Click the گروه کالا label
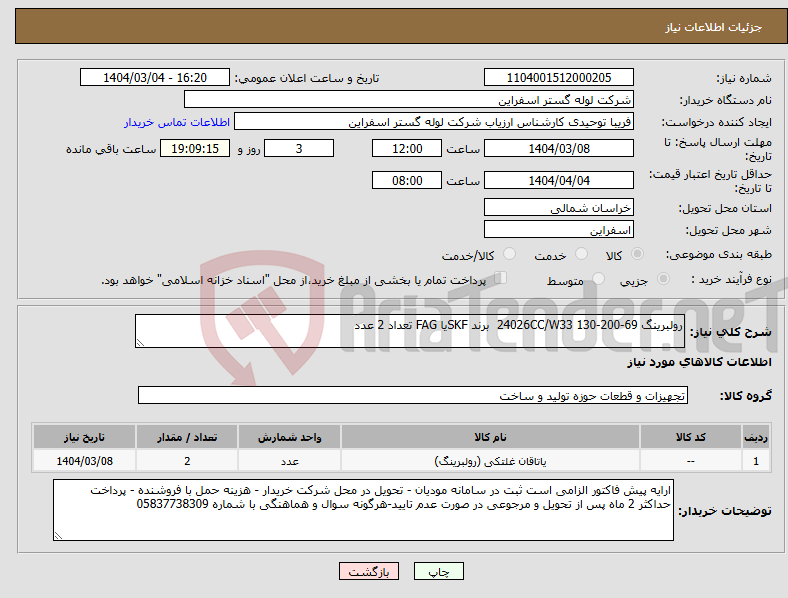The width and height of the screenshot is (788, 598). [746, 396]
